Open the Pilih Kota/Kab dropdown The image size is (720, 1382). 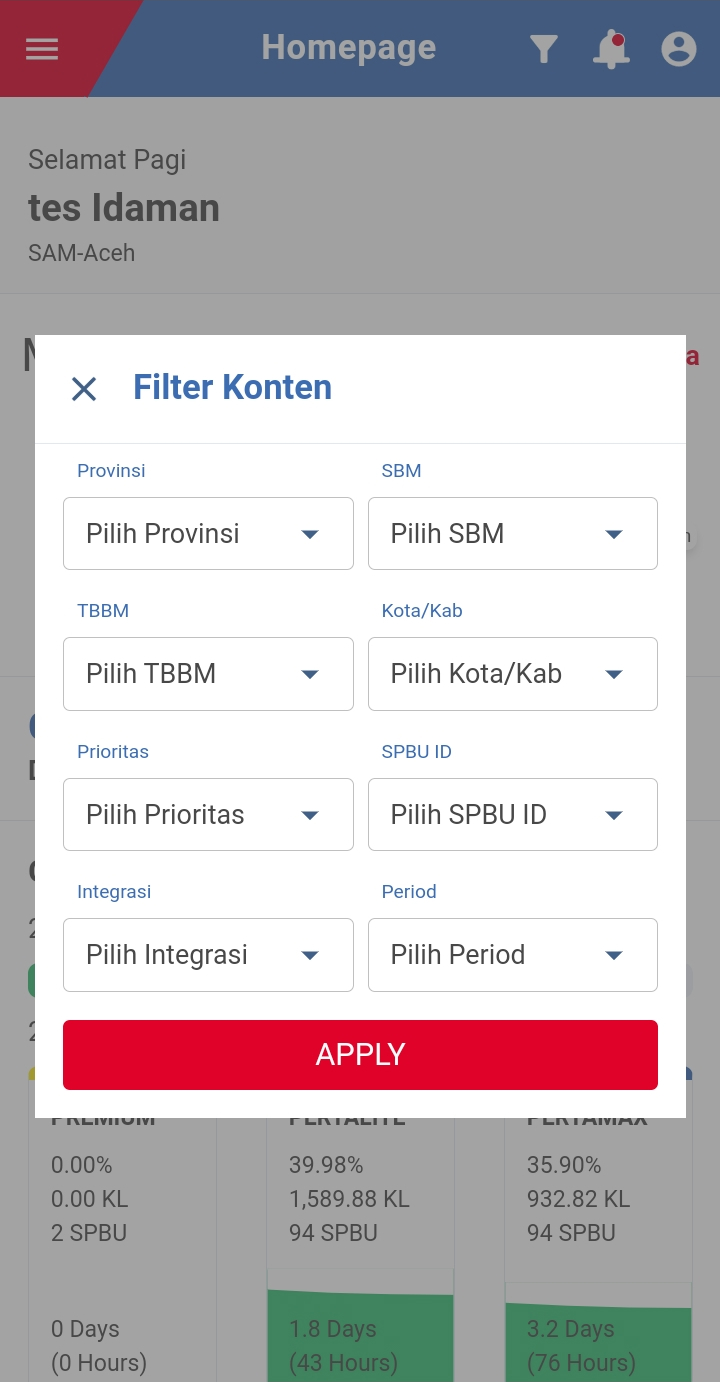(513, 674)
